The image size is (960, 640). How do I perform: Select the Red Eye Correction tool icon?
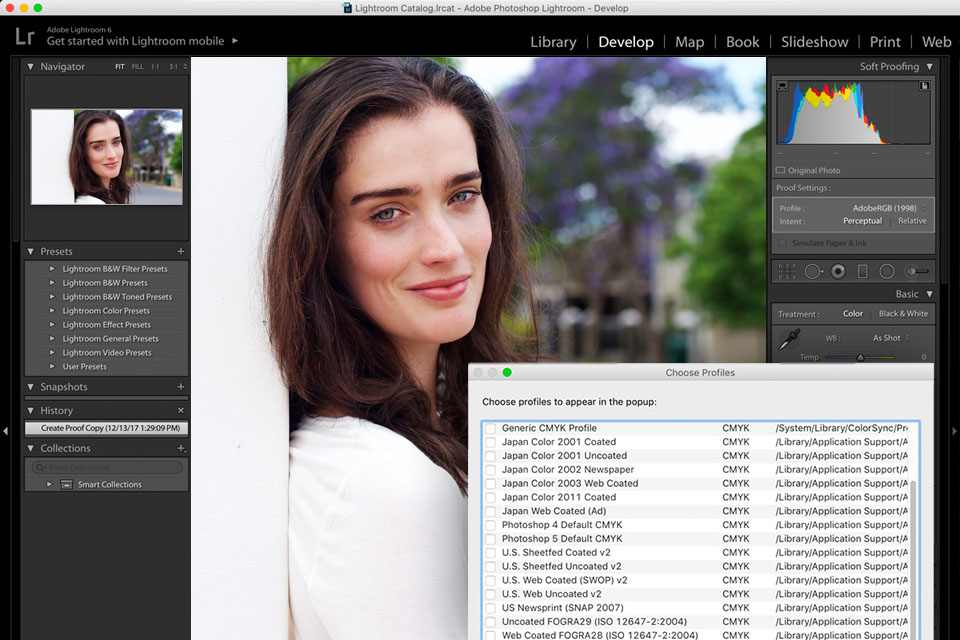pyautogui.click(x=838, y=271)
